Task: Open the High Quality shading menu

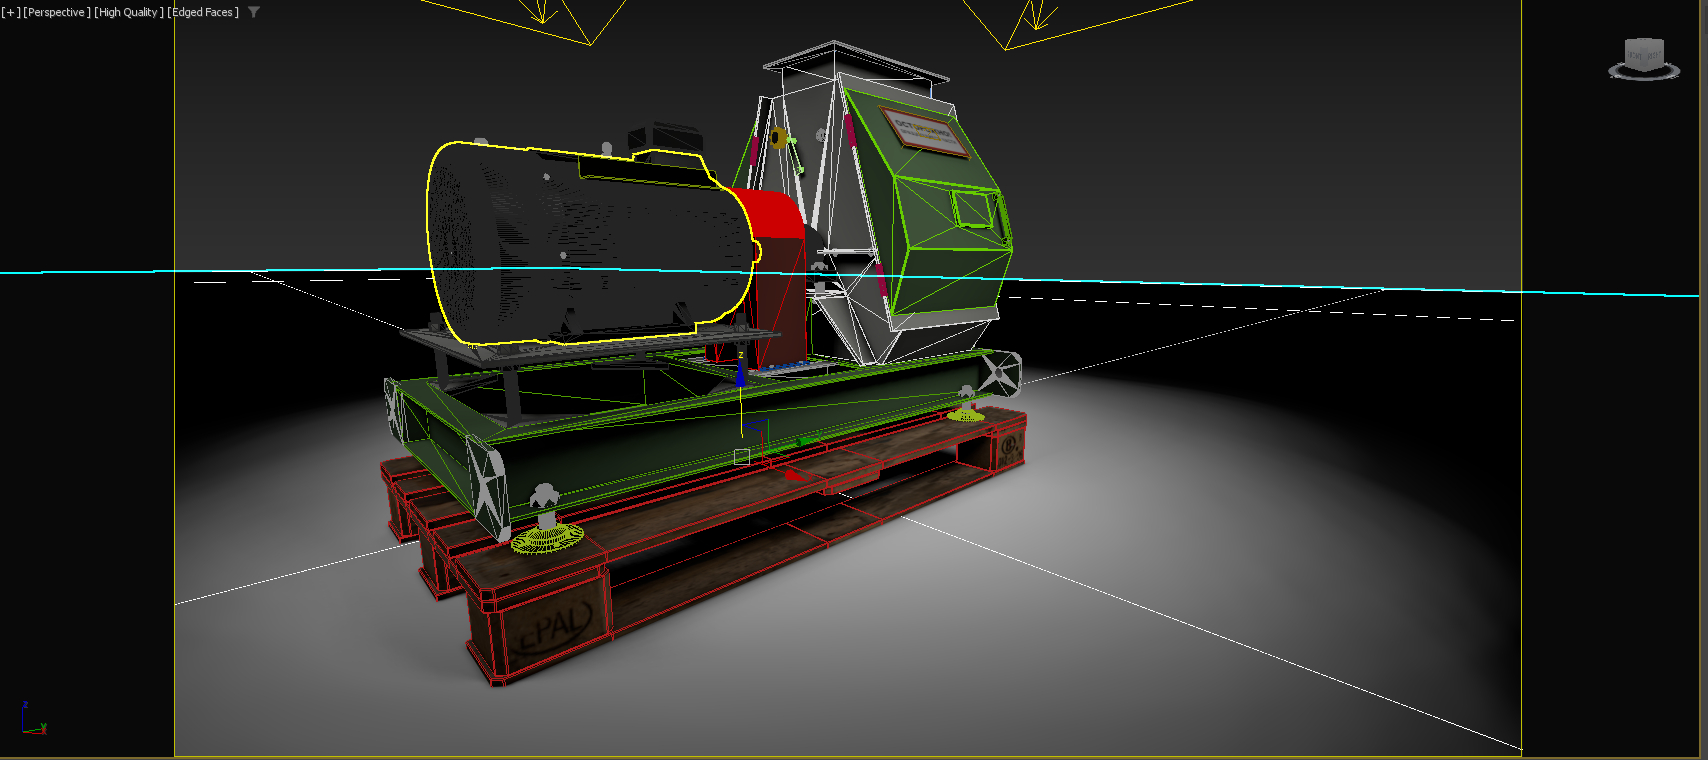Action: (128, 12)
